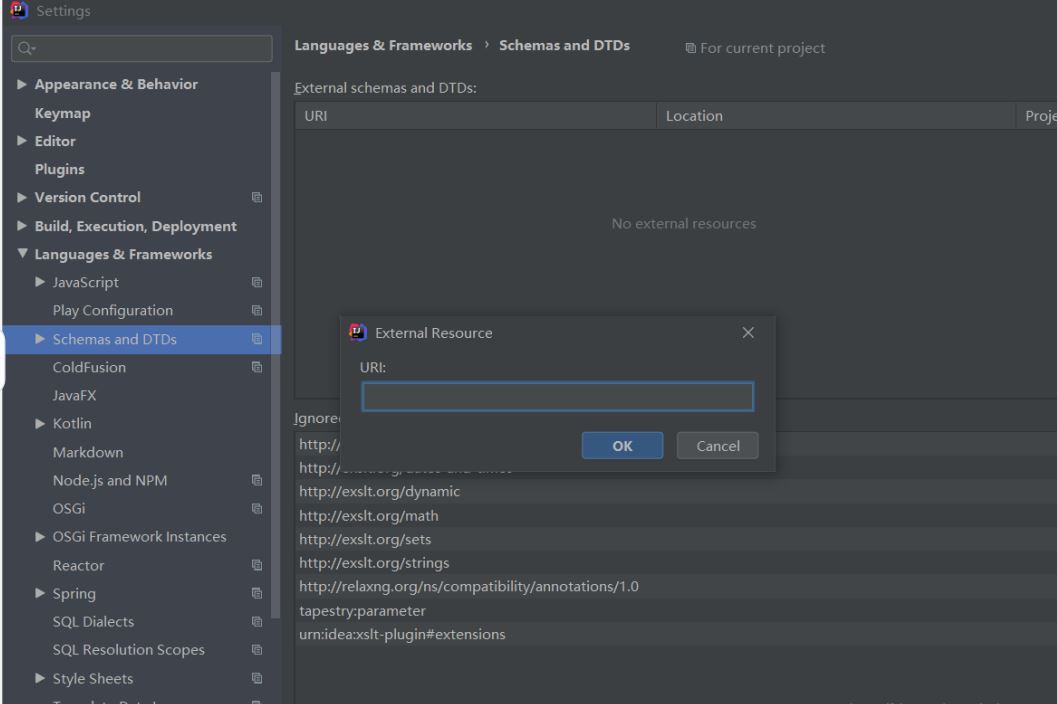Open the Keymap settings page
This screenshot has height=704, width=1057.
point(63,113)
